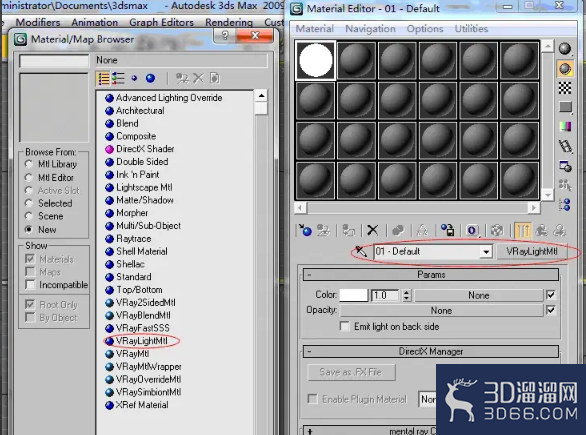
Task: Select VRayMtl in material list
Action: (132, 354)
